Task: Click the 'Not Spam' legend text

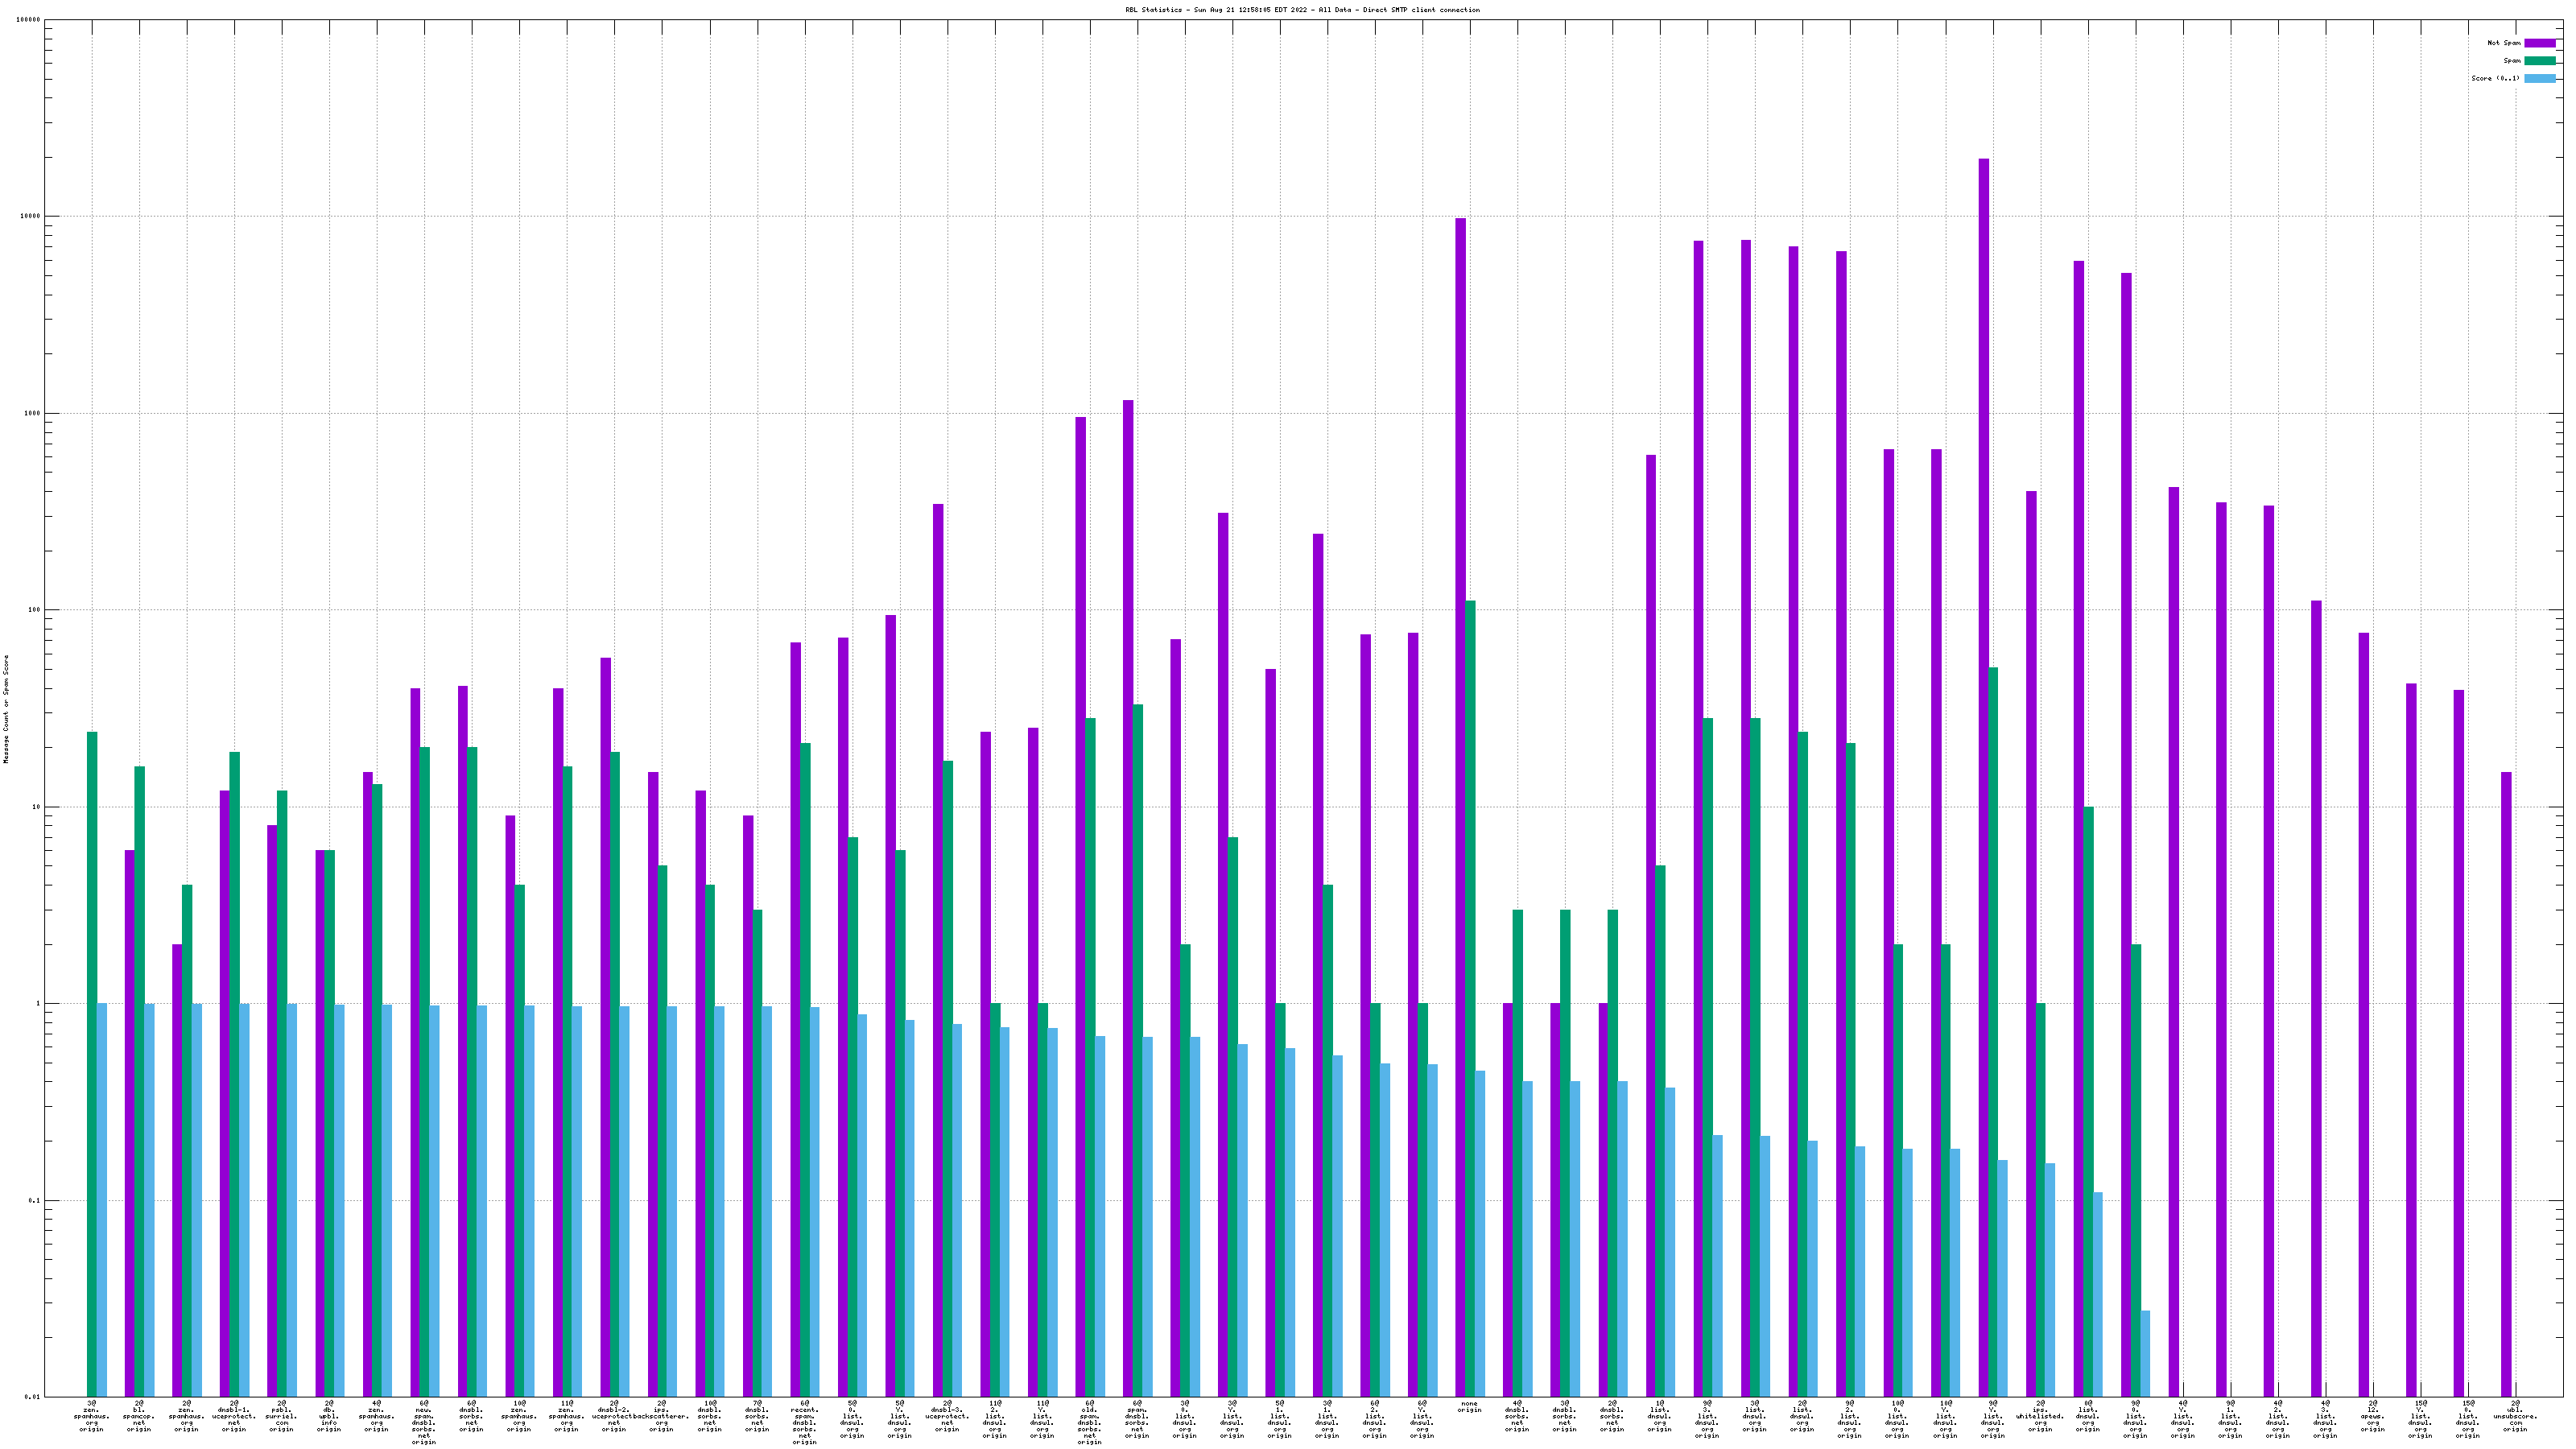Action: tap(2504, 43)
